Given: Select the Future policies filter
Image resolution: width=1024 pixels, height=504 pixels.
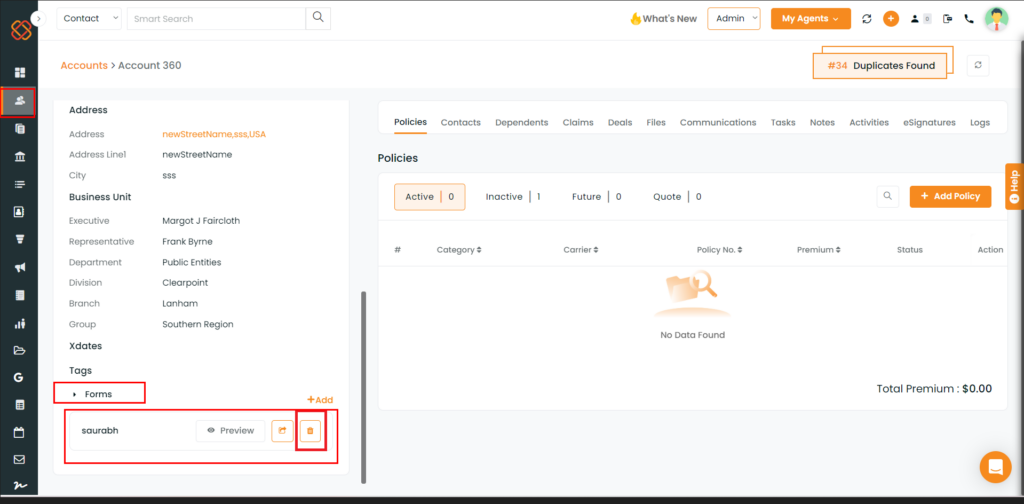Looking at the screenshot, I should (596, 197).
